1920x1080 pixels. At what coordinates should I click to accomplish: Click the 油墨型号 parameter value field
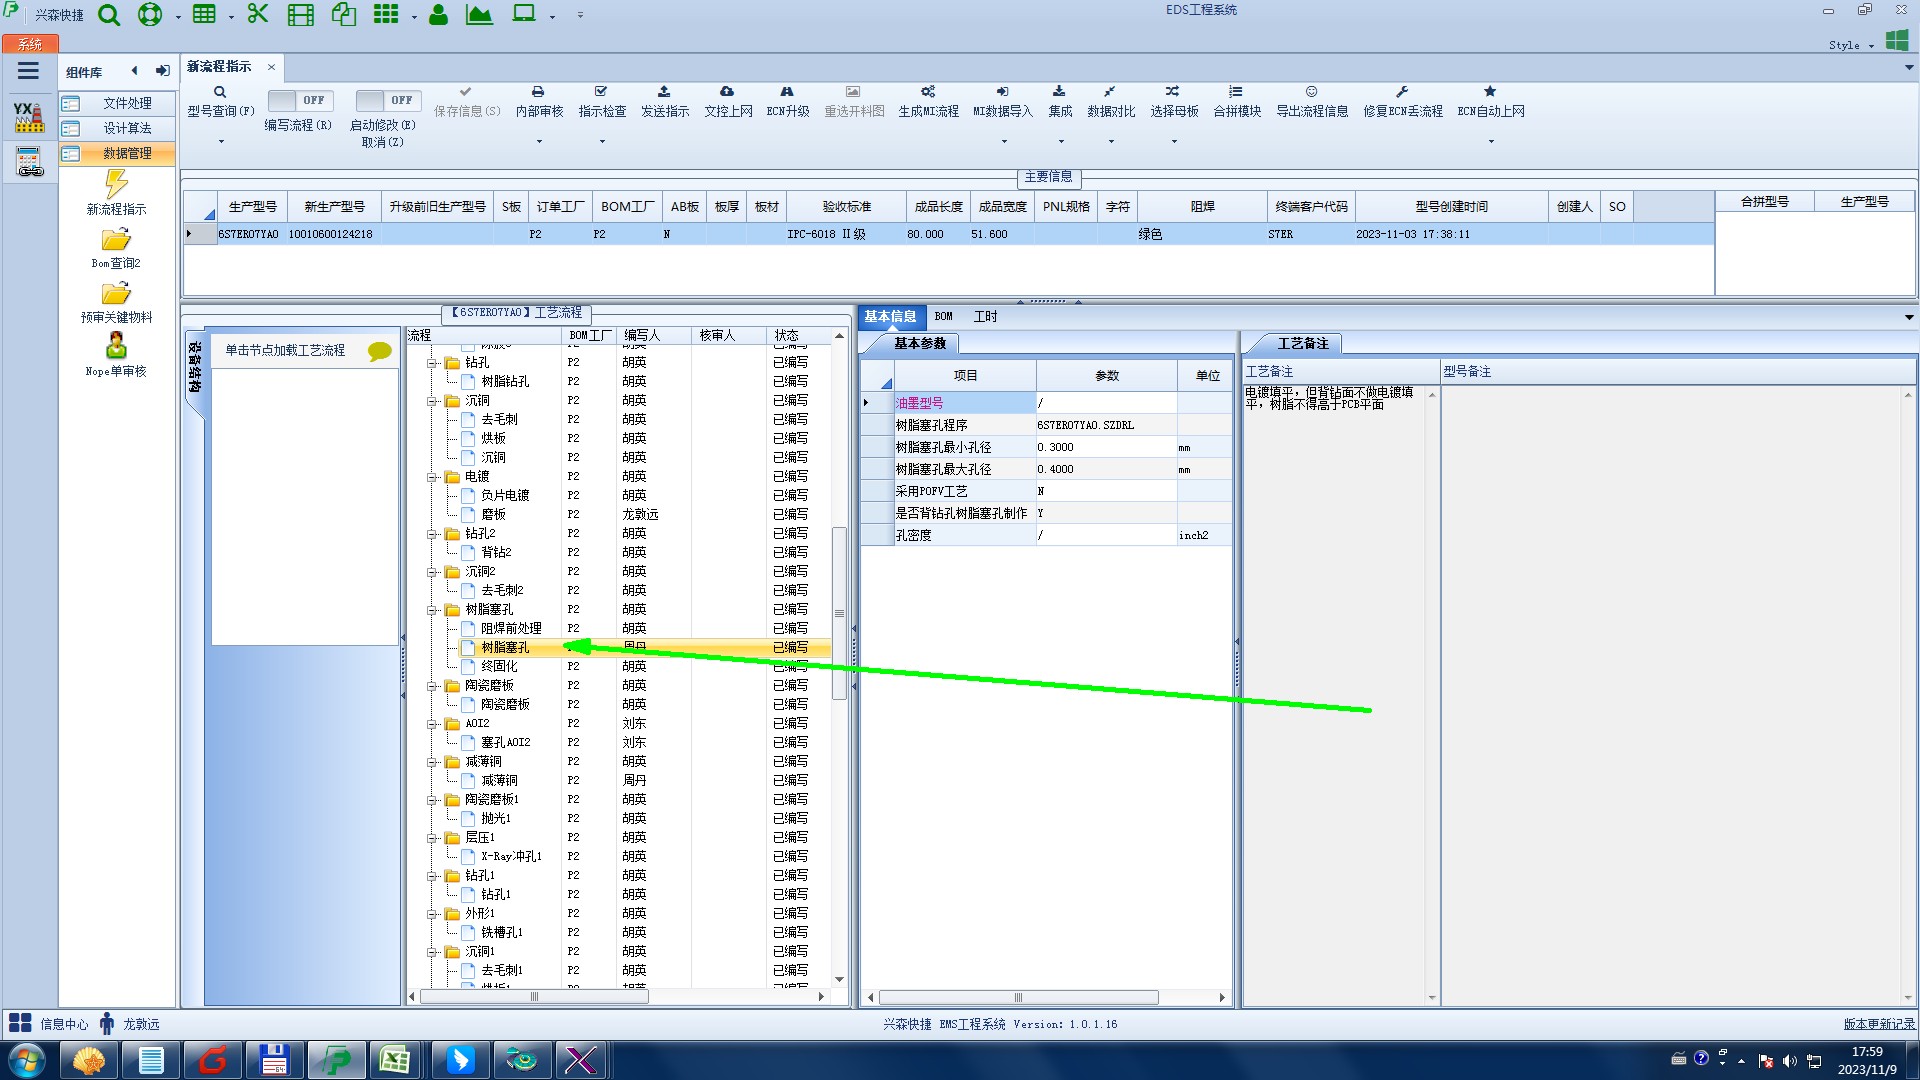click(x=1105, y=403)
